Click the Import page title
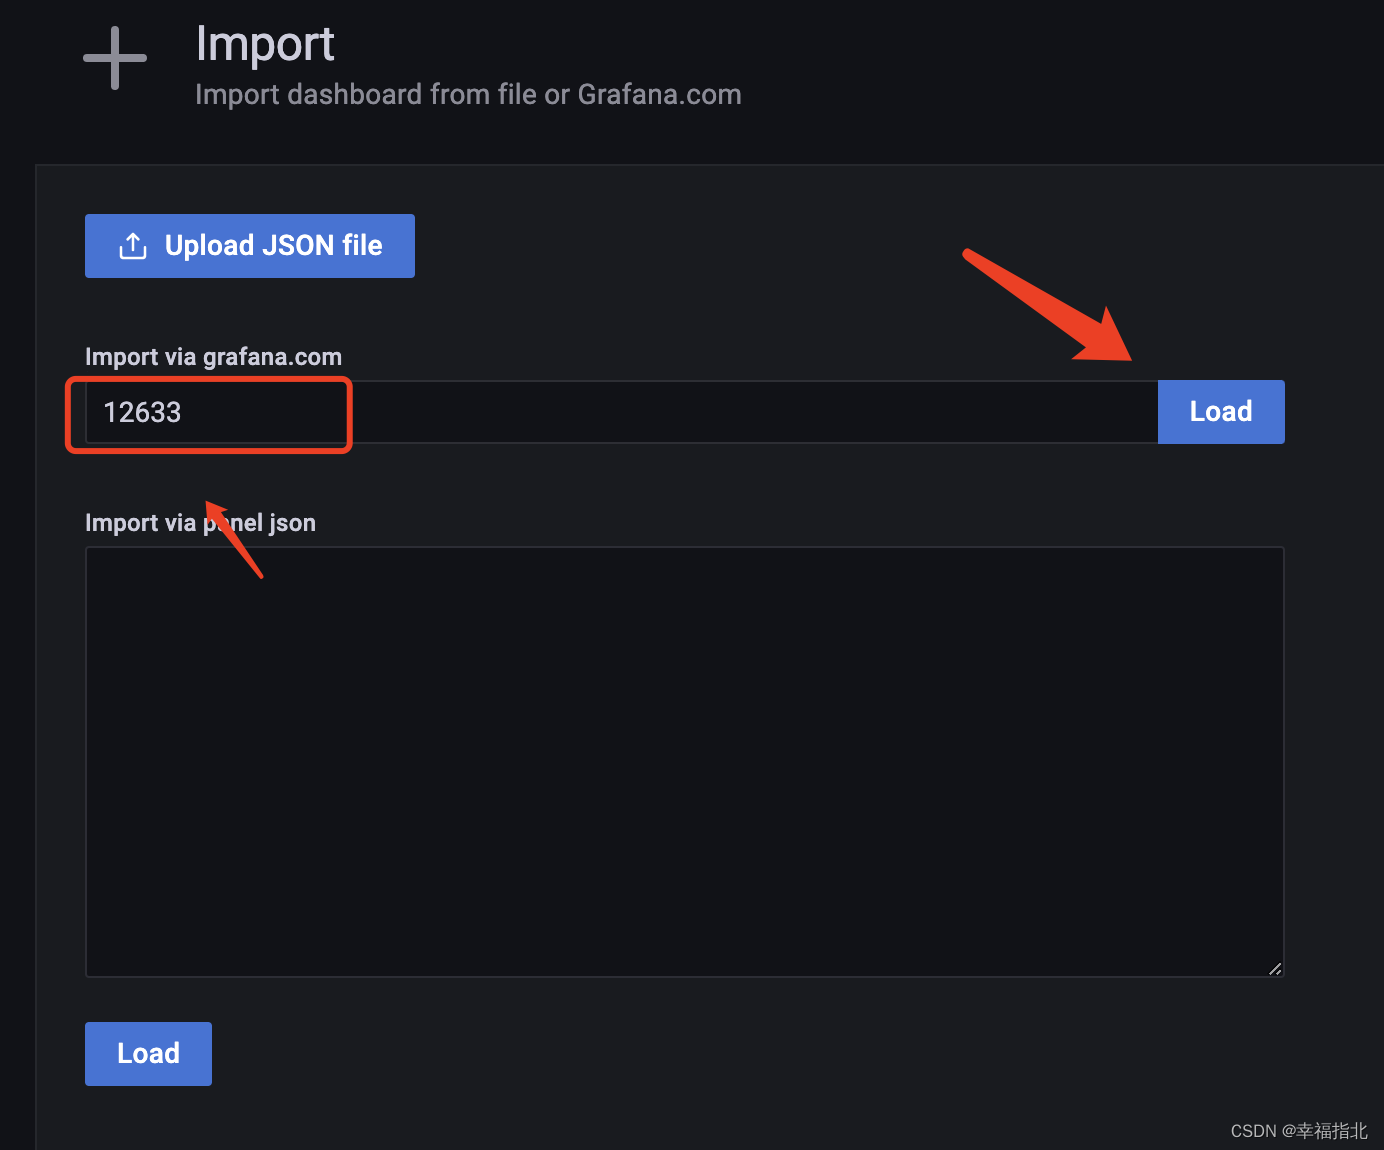Viewport: 1384px width, 1150px height. (265, 44)
